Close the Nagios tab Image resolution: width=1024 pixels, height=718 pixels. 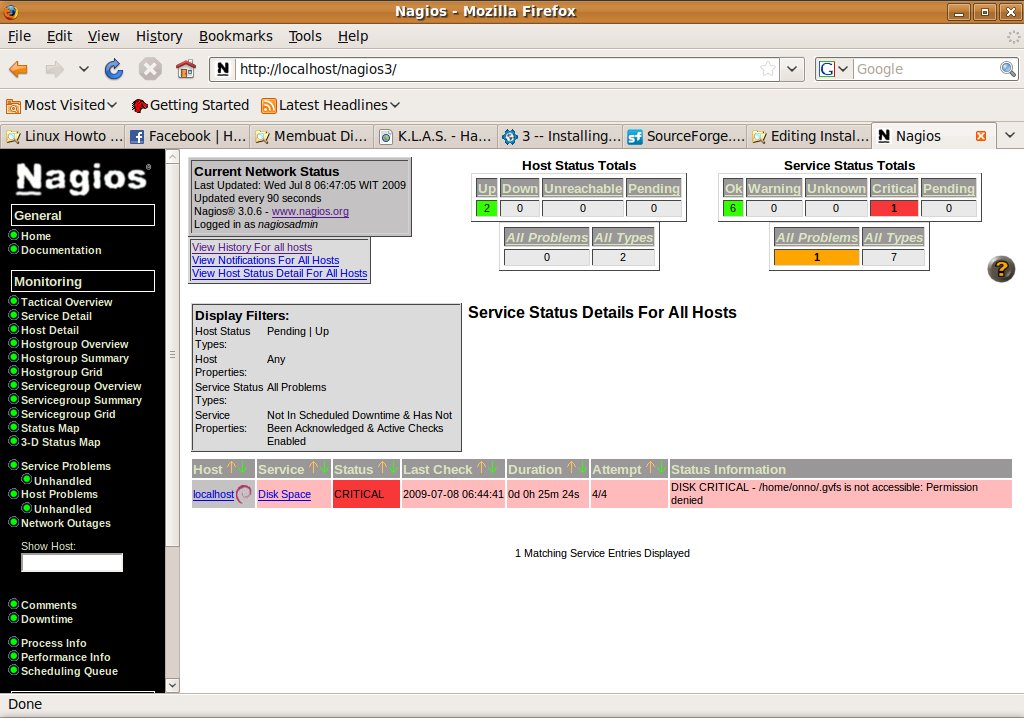[x=980, y=136]
